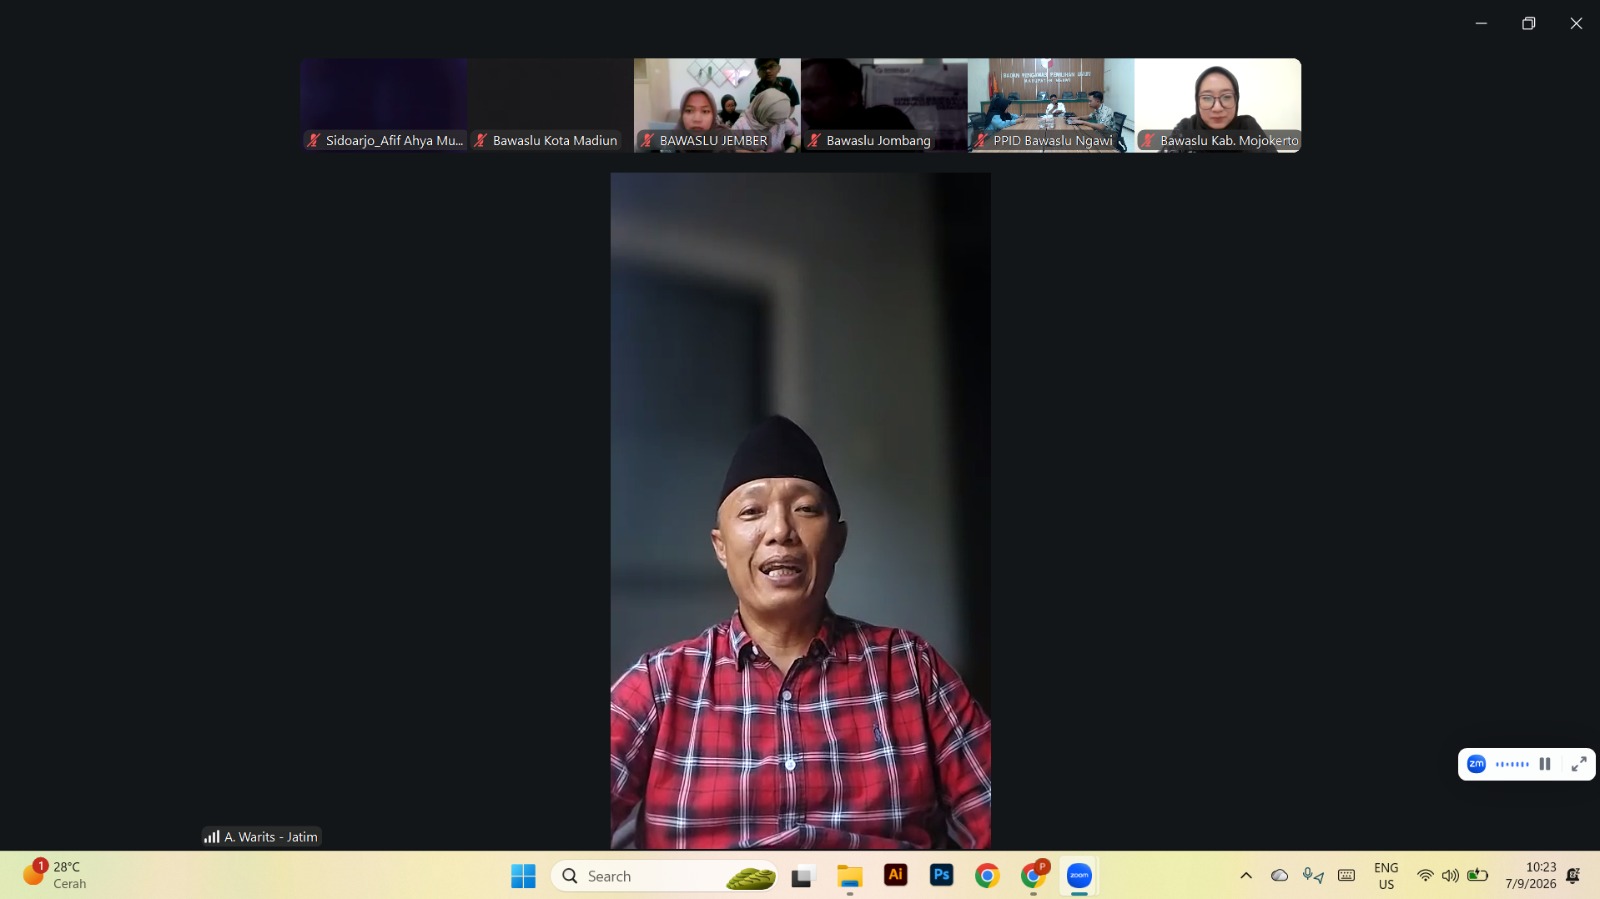Open notifications with do-not-disturb bell icon
This screenshot has width=1600, height=899.
tap(1573, 876)
